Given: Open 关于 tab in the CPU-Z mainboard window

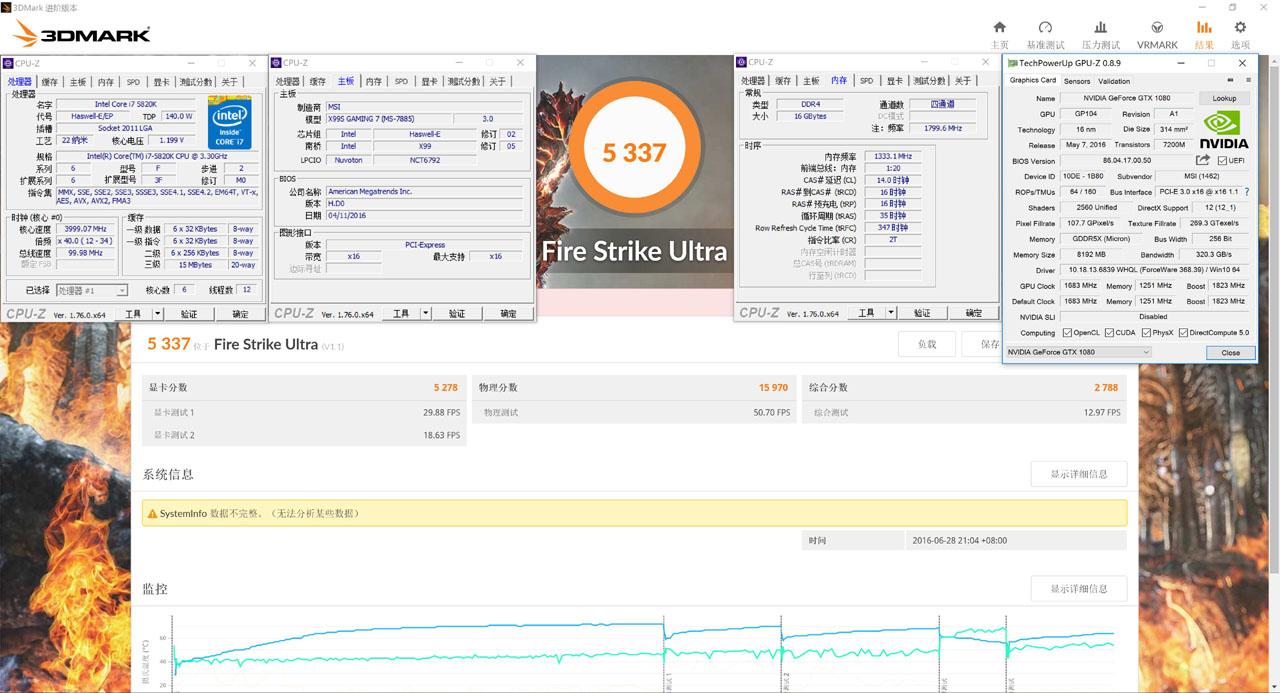Looking at the screenshot, I should [498, 82].
